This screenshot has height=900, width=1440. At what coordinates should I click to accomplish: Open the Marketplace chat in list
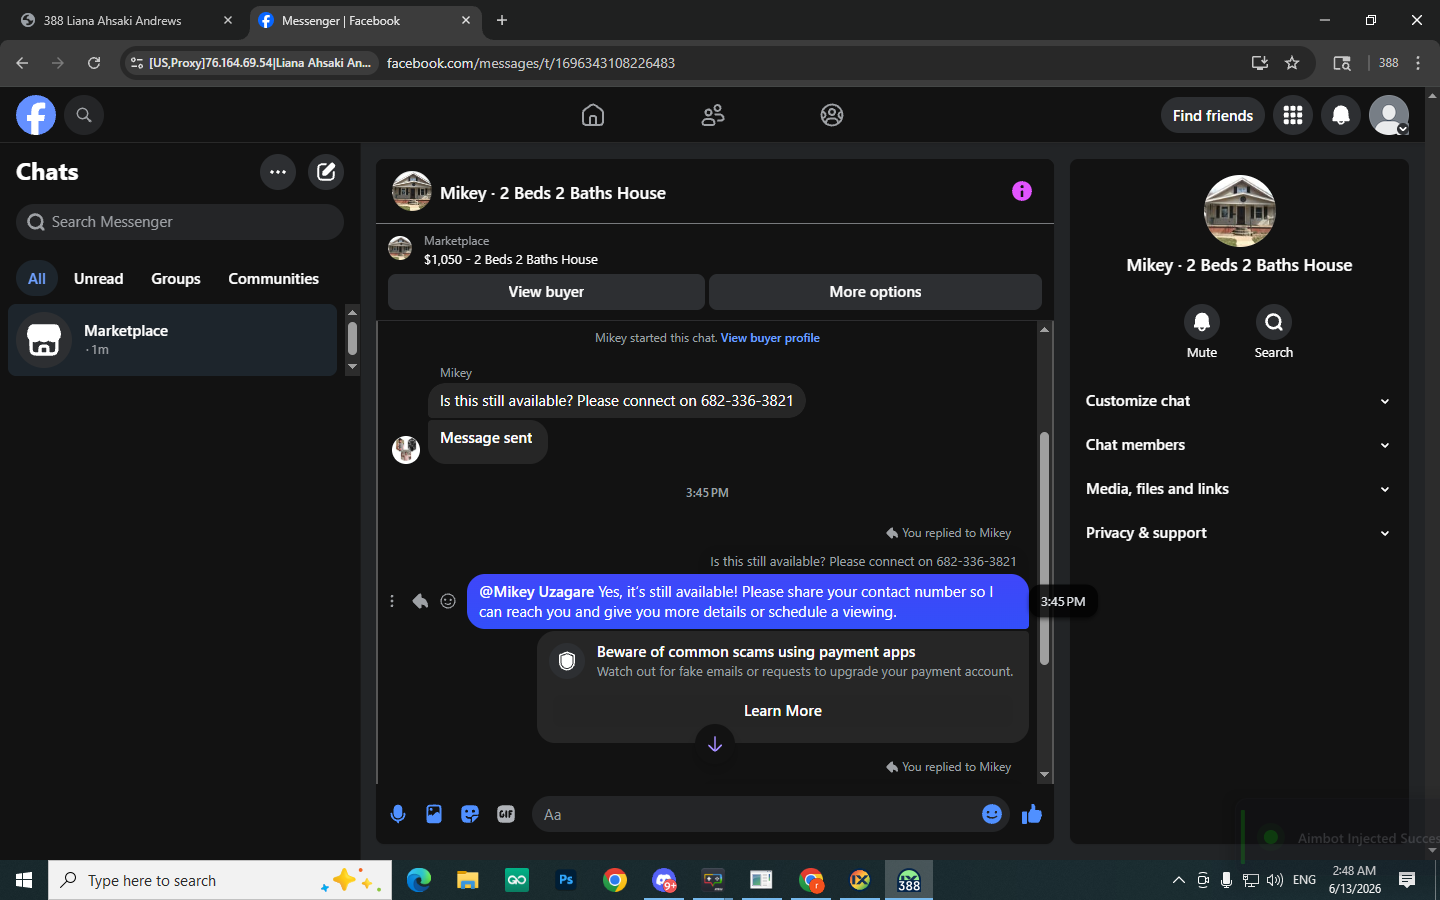pos(173,340)
